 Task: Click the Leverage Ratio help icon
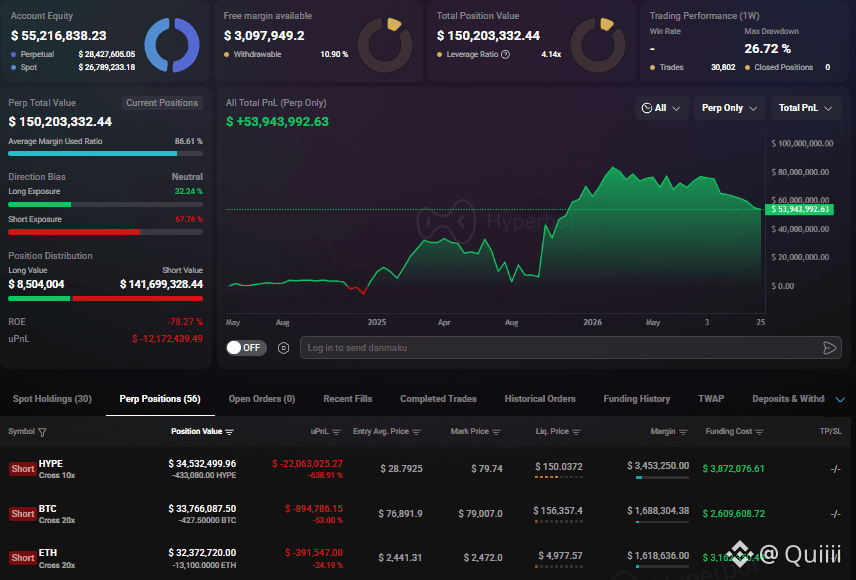click(x=506, y=54)
